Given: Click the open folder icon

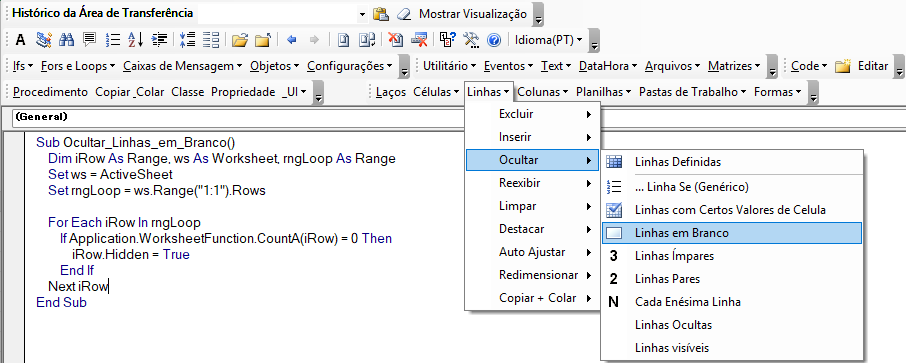Looking at the screenshot, I should coord(240,40).
